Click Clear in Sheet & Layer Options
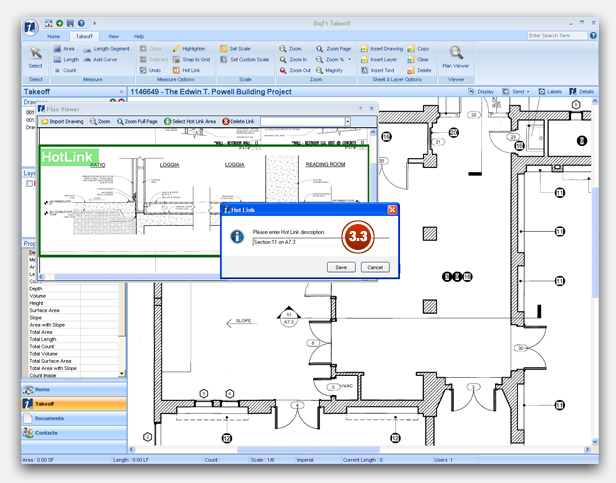616x483 pixels. pyautogui.click(x=418, y=59)
